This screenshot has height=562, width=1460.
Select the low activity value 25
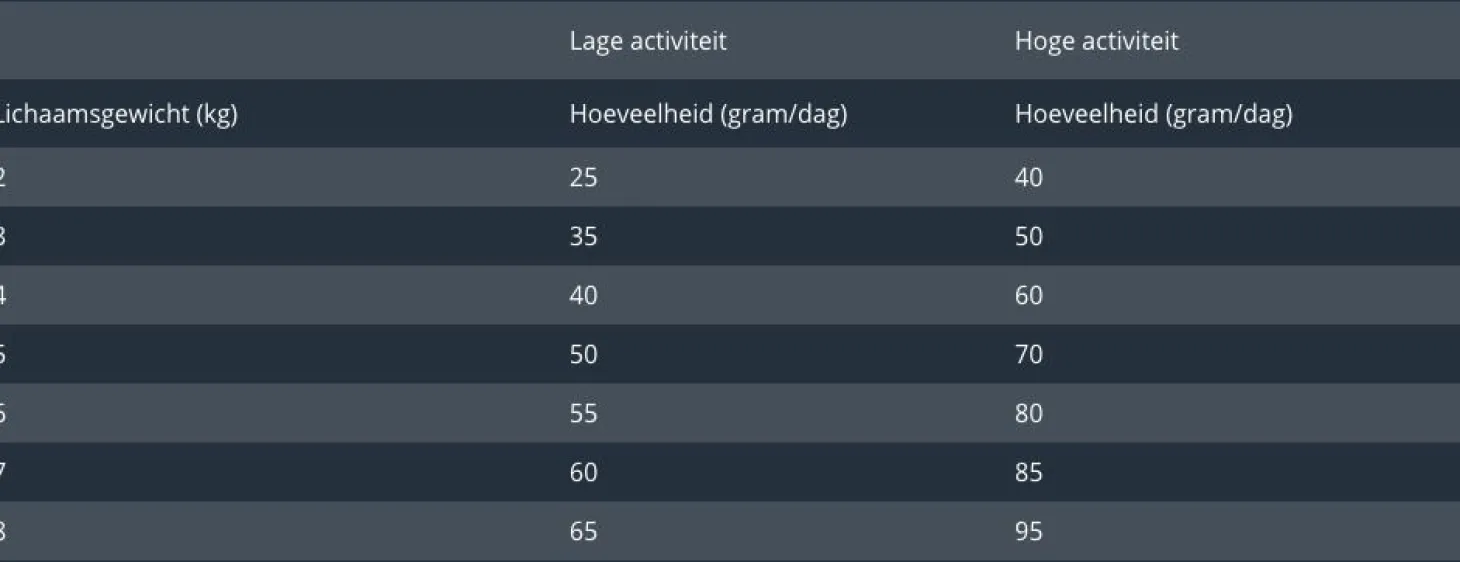click(x=583, y=177)
